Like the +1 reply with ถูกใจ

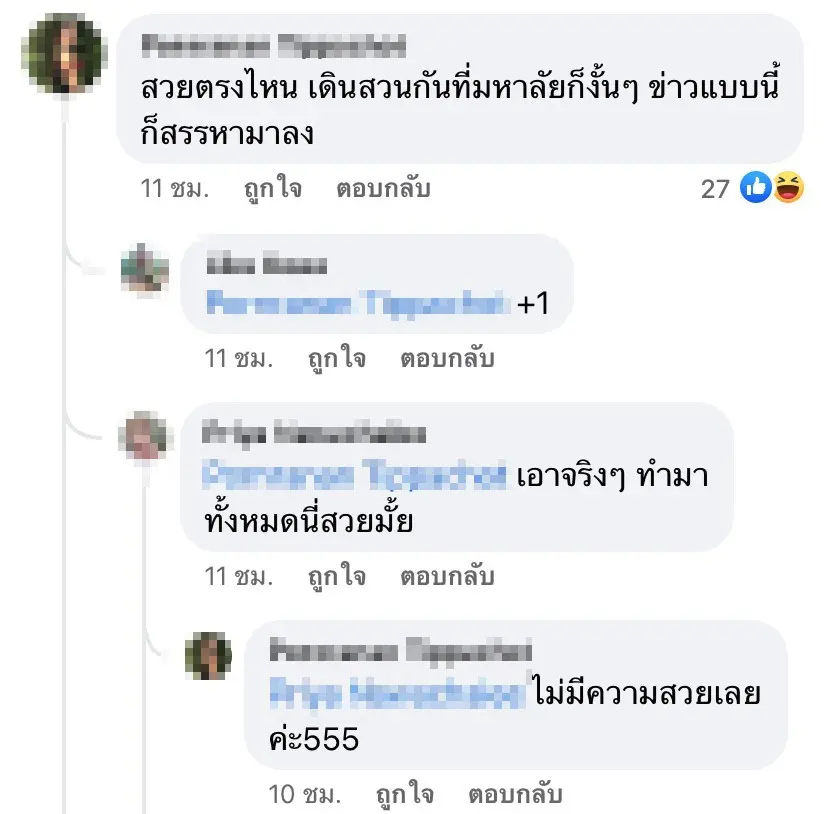pyautogui.click(x=337, y=359)
